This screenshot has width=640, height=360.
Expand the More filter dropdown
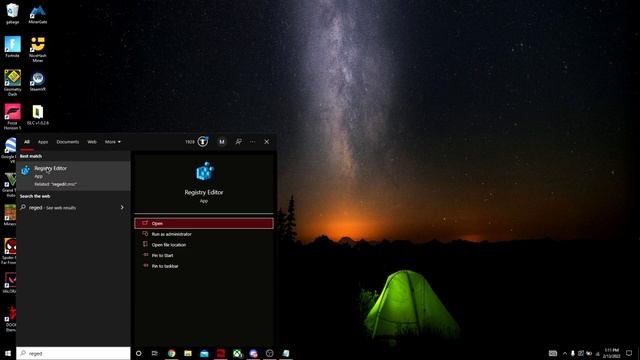click(113, 142)
